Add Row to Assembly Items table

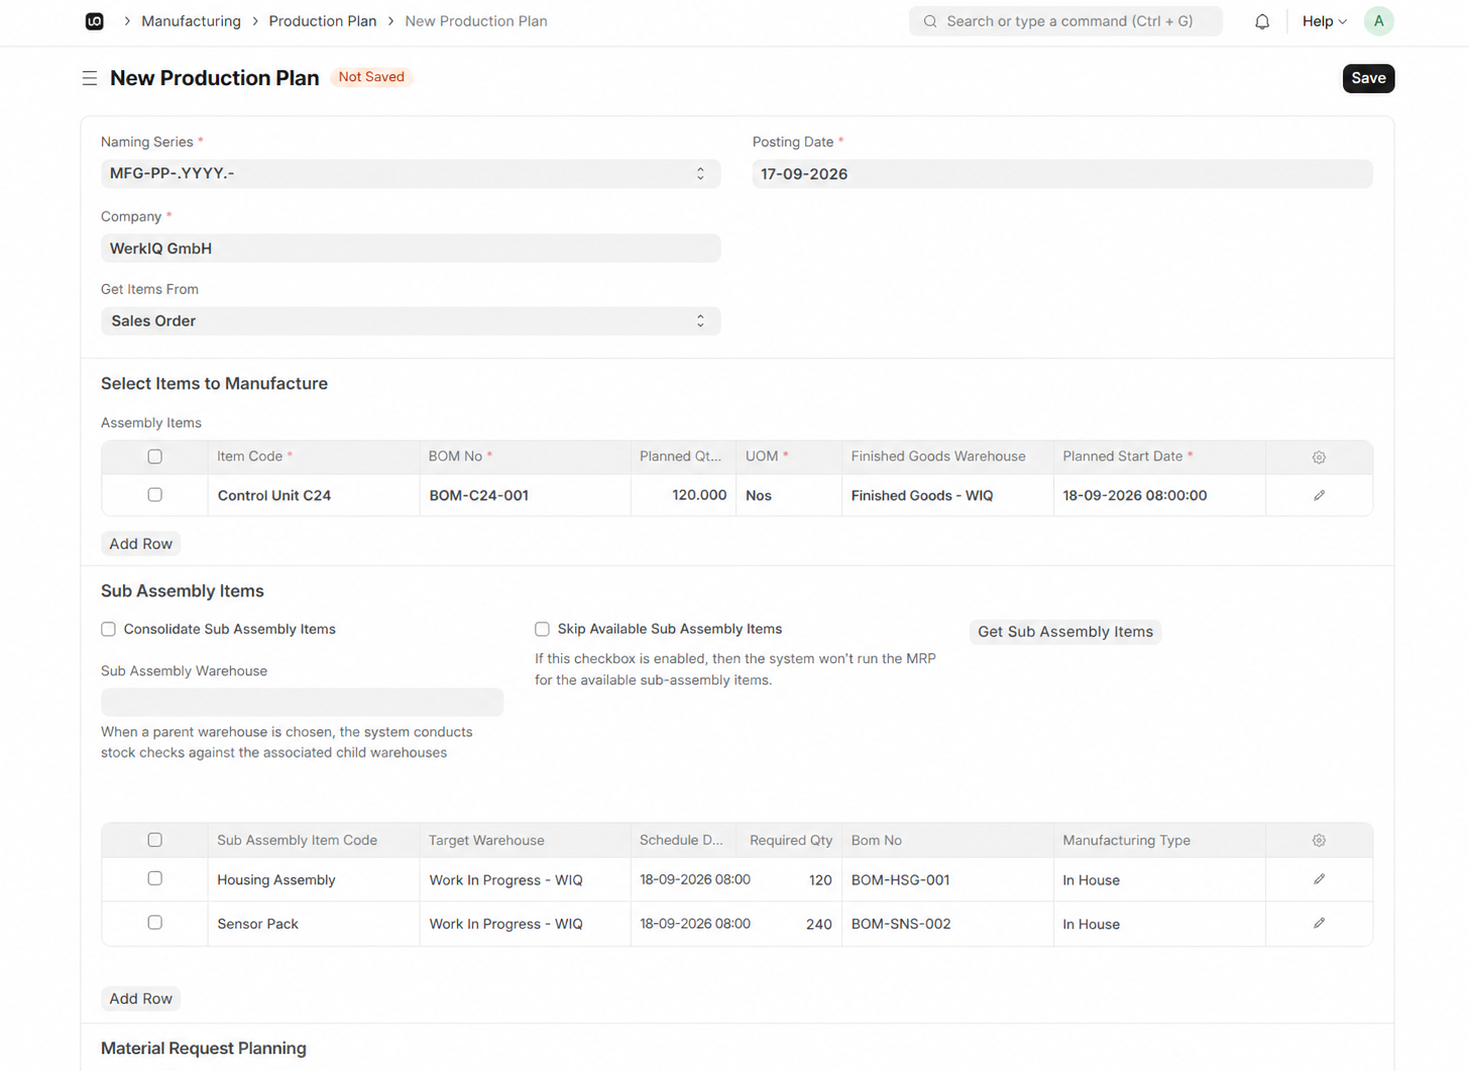[141, 544]
